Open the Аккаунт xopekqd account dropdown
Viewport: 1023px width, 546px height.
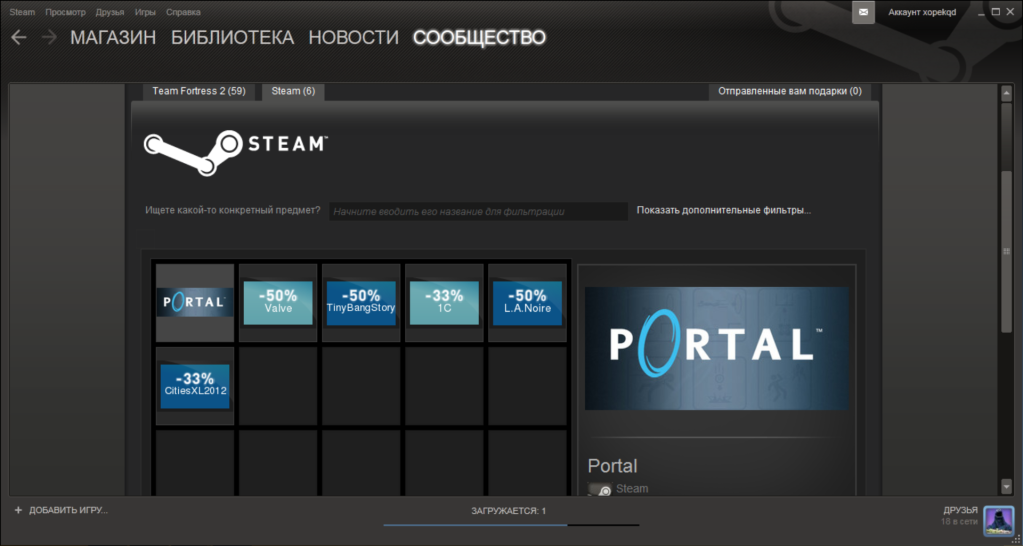point(922,12)
